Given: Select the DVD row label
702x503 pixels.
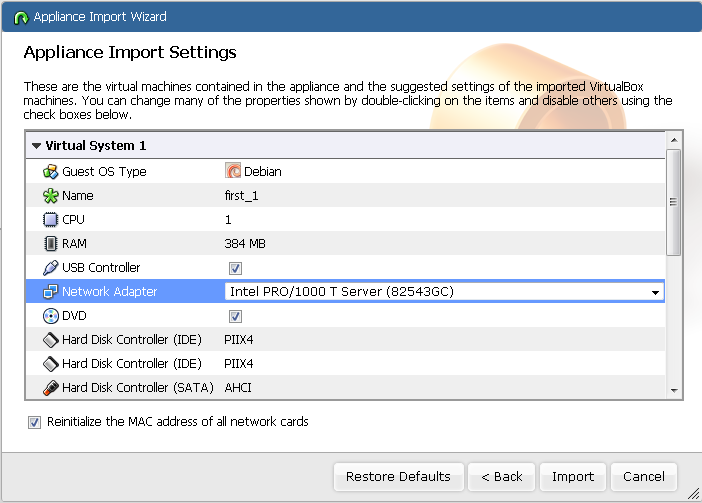Looking at the screenshot, I should [x=74, y=316].
